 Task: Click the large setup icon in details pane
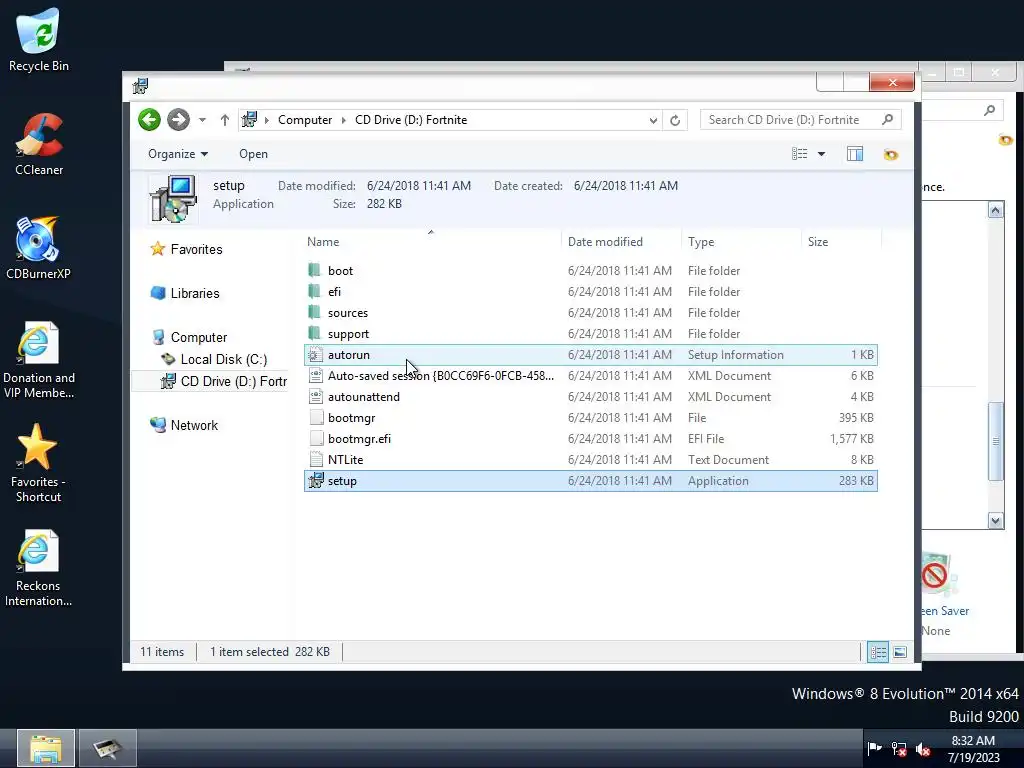(x=173, y=199)
